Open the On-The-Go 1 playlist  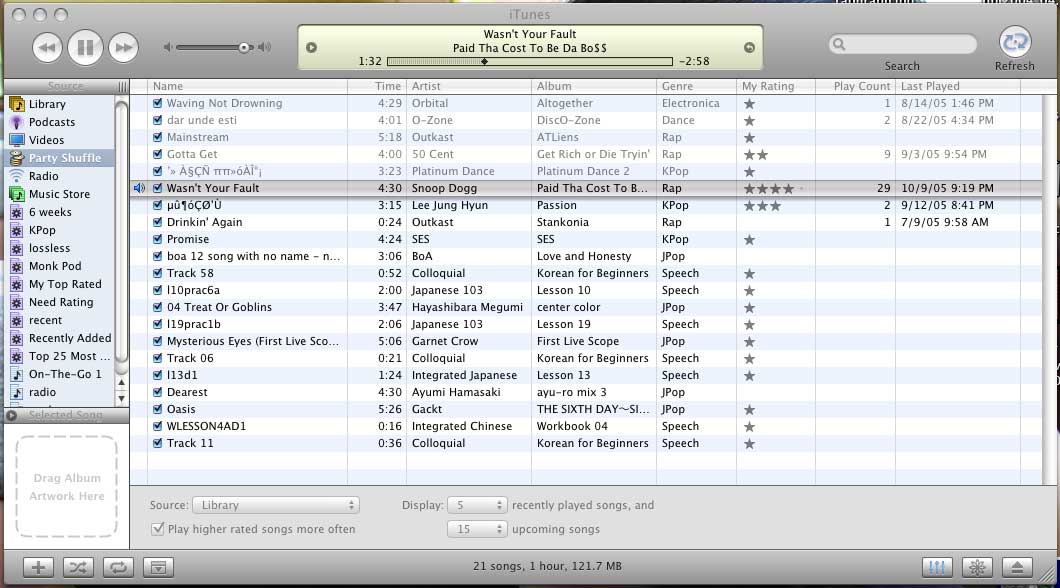tap(59, 374)
